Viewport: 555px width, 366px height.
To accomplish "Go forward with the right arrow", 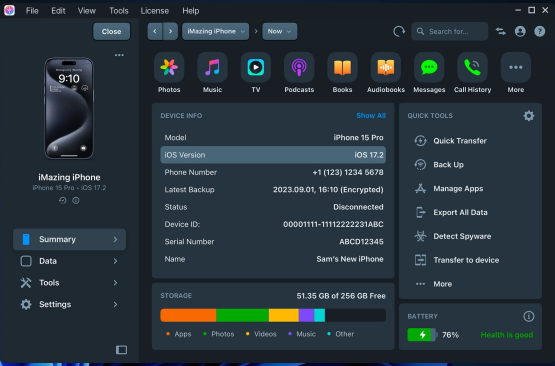I will 170,32.
